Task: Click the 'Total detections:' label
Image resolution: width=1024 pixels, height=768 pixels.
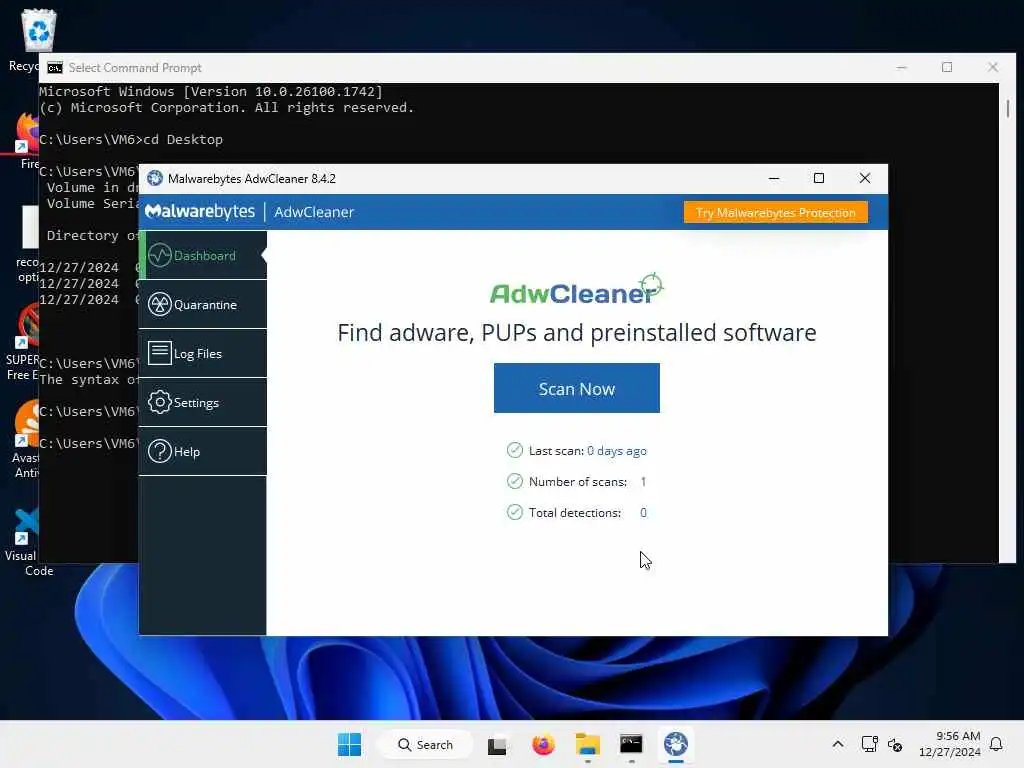Action: tap(575, 513)
